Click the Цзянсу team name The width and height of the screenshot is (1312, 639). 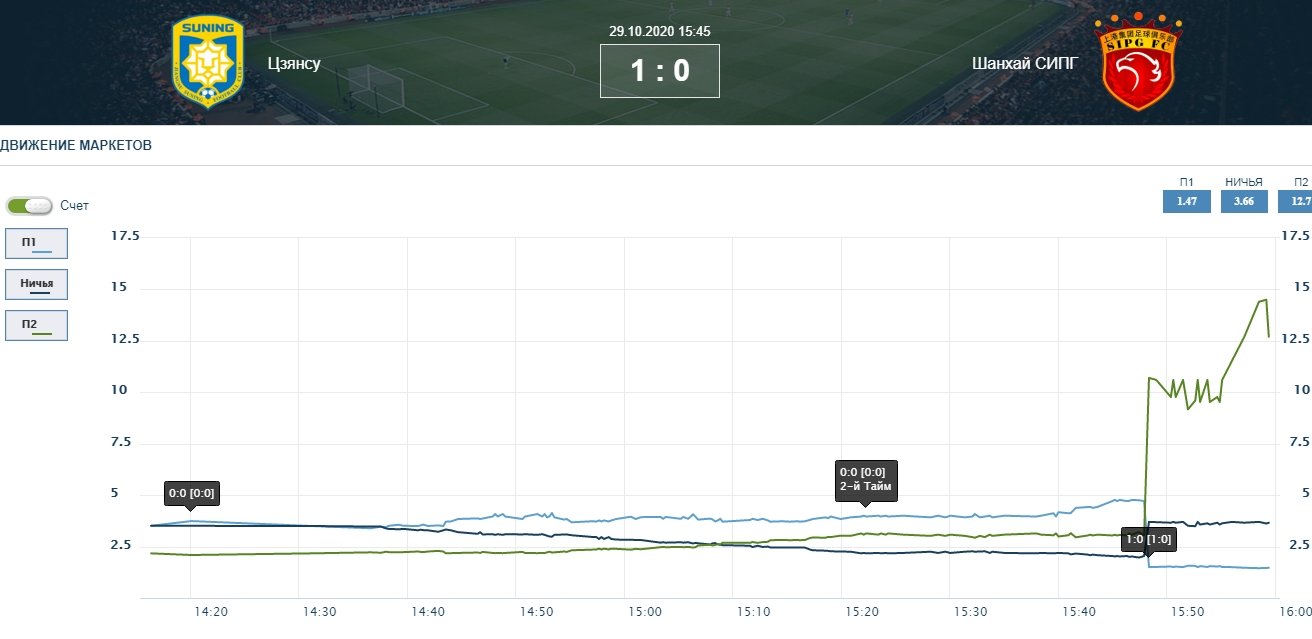point(294,64)
